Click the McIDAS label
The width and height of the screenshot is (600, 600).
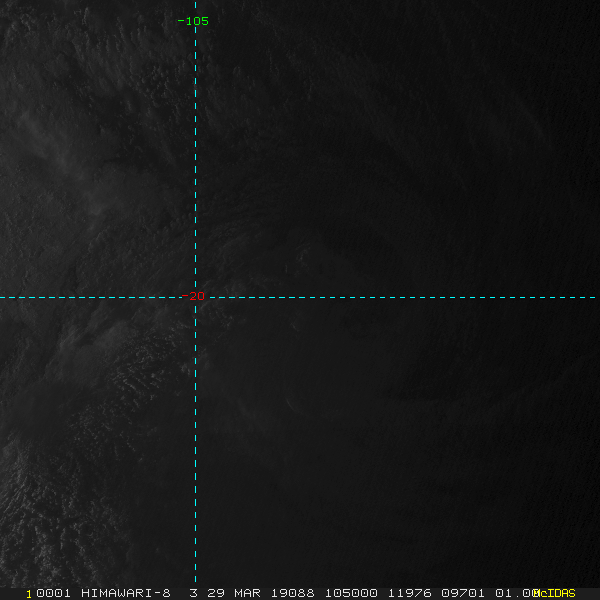coord(554,593)
